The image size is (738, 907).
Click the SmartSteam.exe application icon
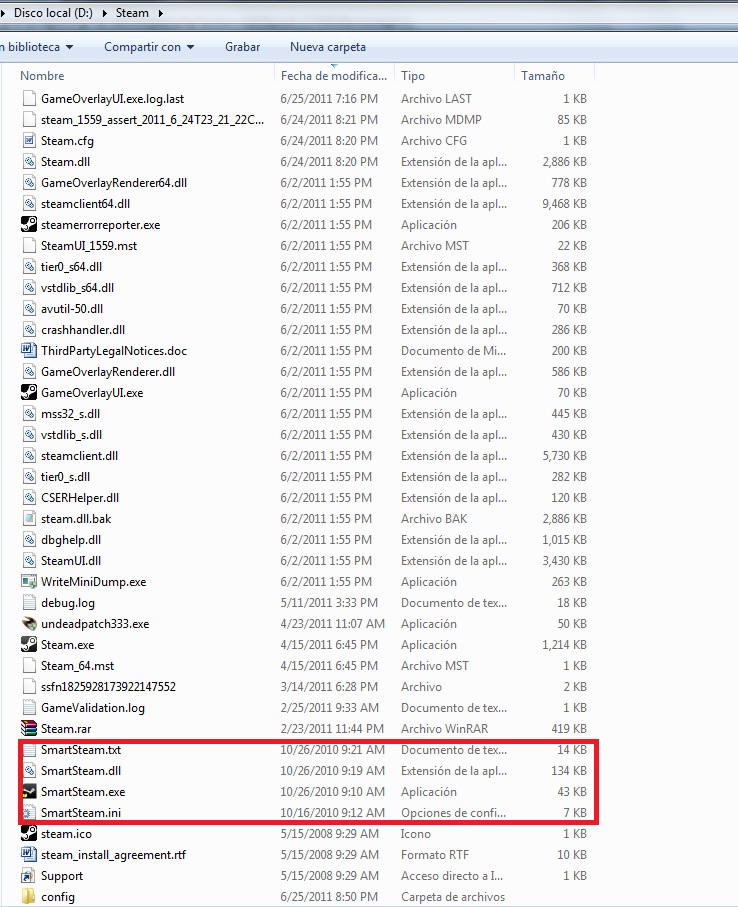29,791
